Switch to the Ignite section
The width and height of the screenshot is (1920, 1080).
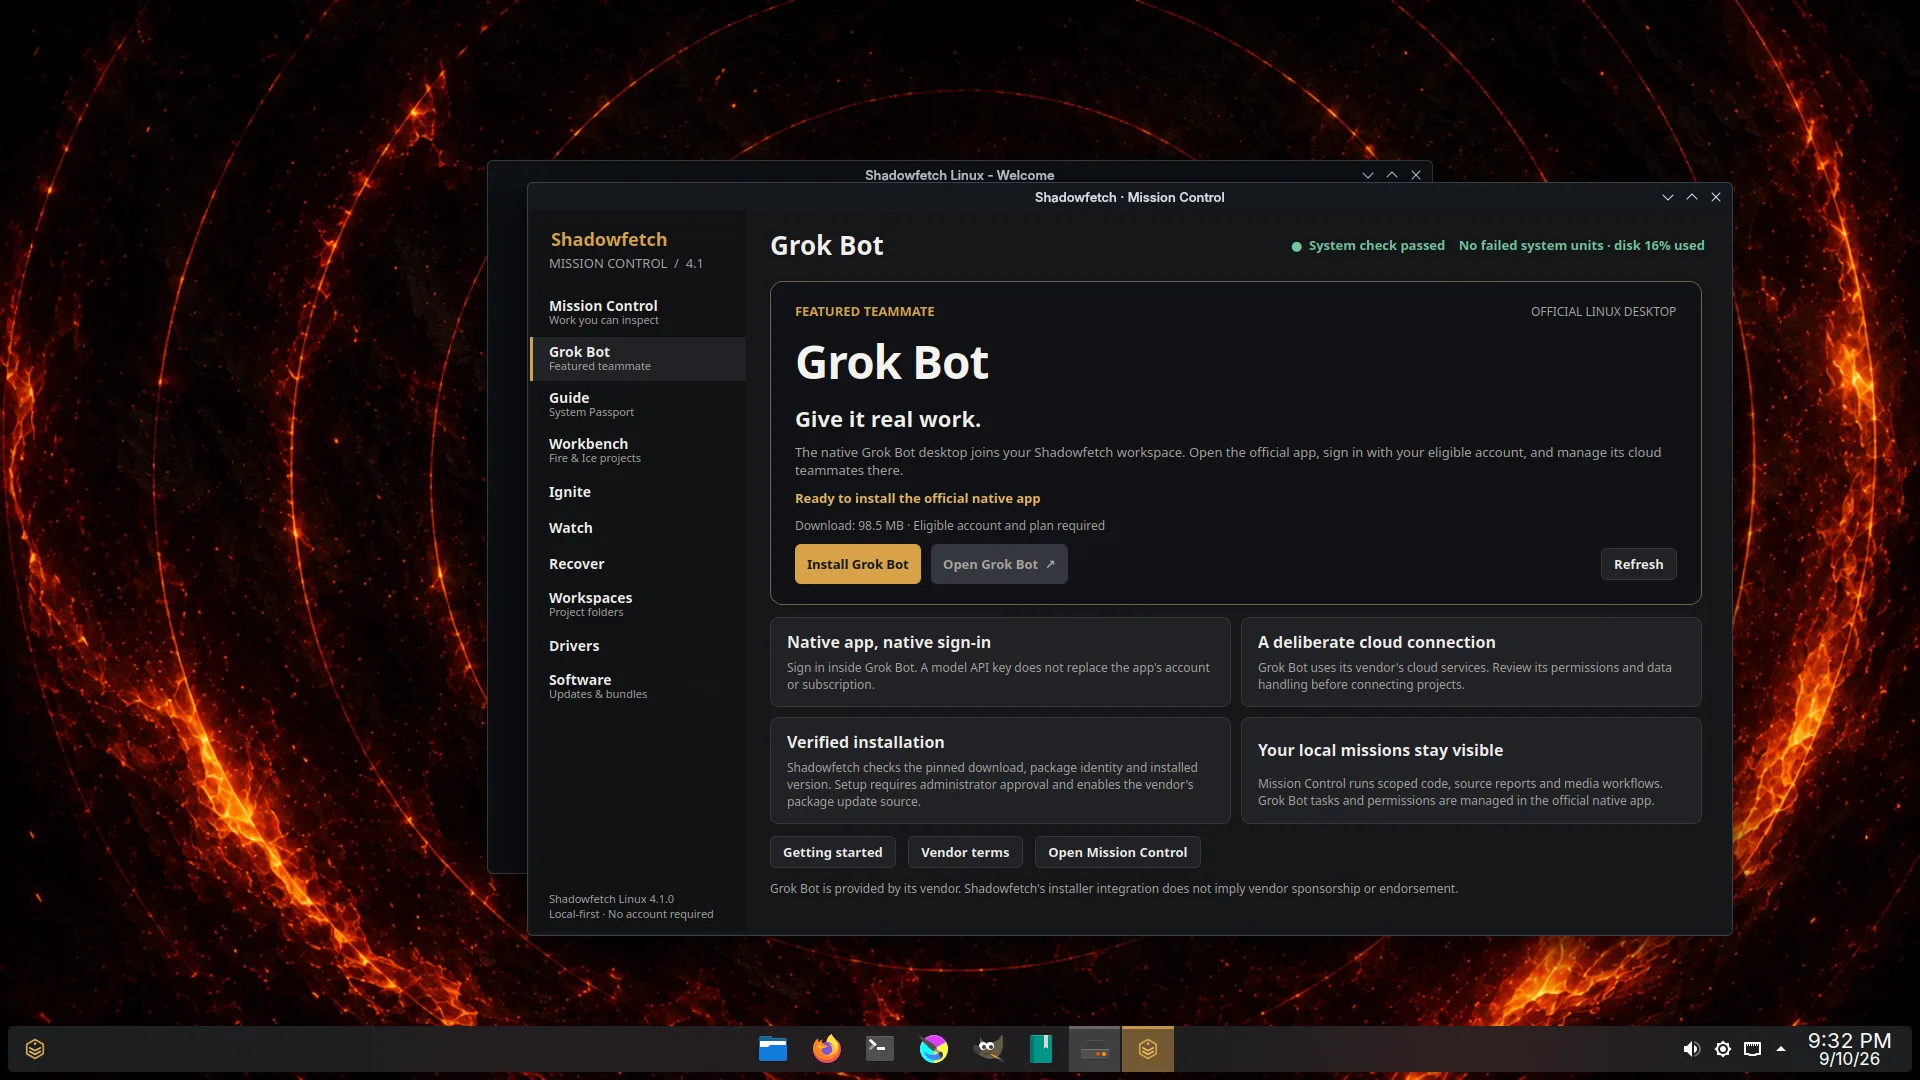638,492
